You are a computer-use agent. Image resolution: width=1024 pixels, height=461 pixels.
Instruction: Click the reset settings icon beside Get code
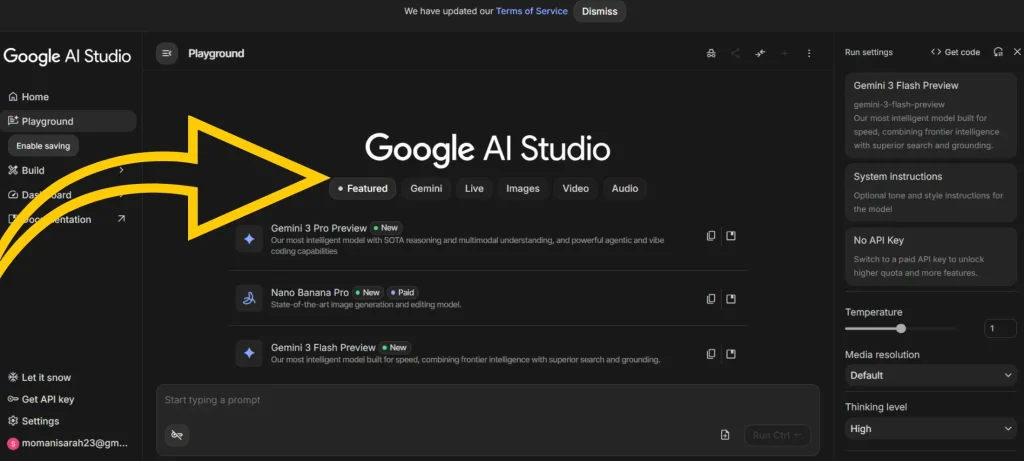(997, 52)
